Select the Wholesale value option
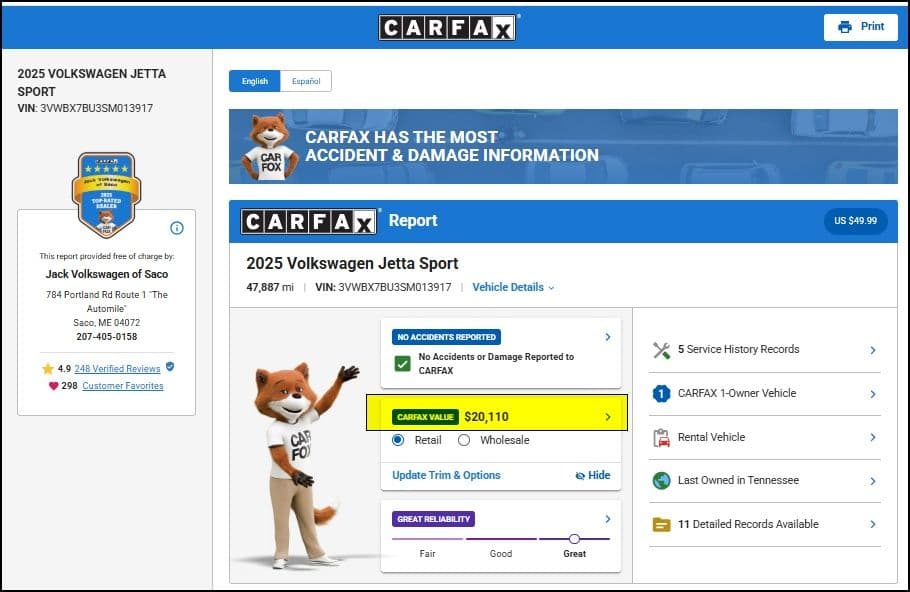The width and height of the screenshot is (910, 592). (464, 440)
